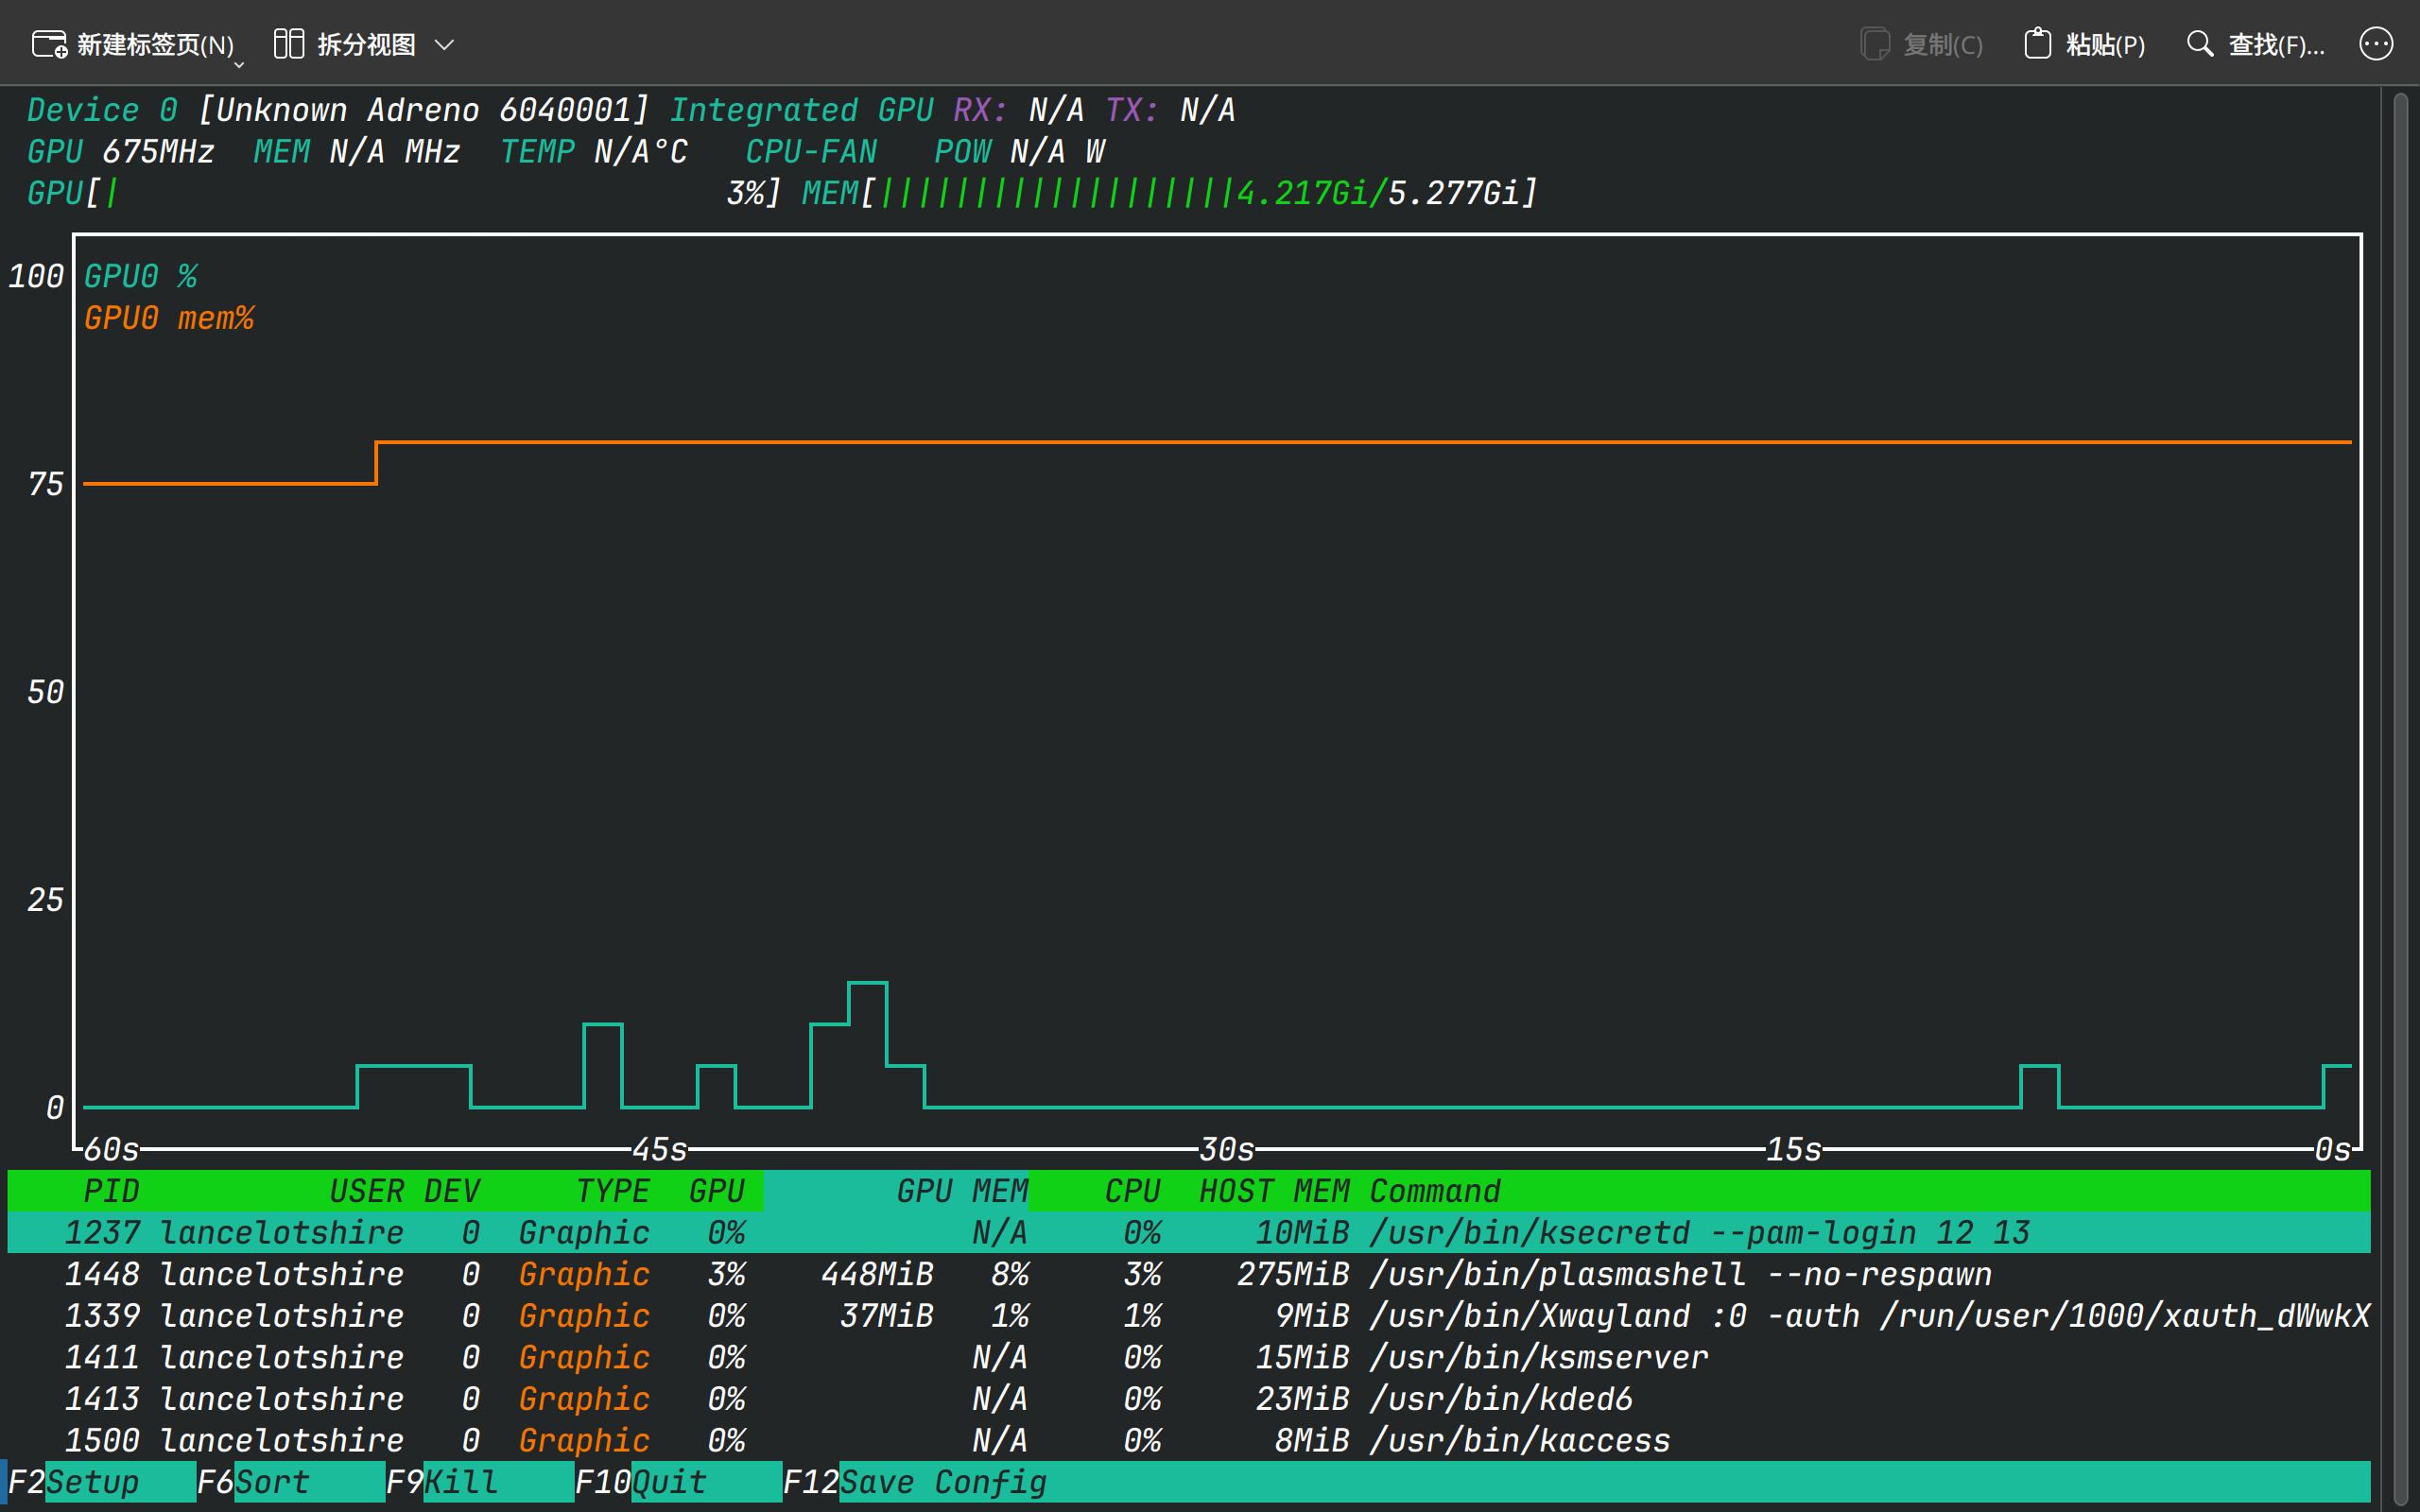Open the three-dot overflow menu
Viewport: 2420px width, 1512px height.
(2376, 44)
